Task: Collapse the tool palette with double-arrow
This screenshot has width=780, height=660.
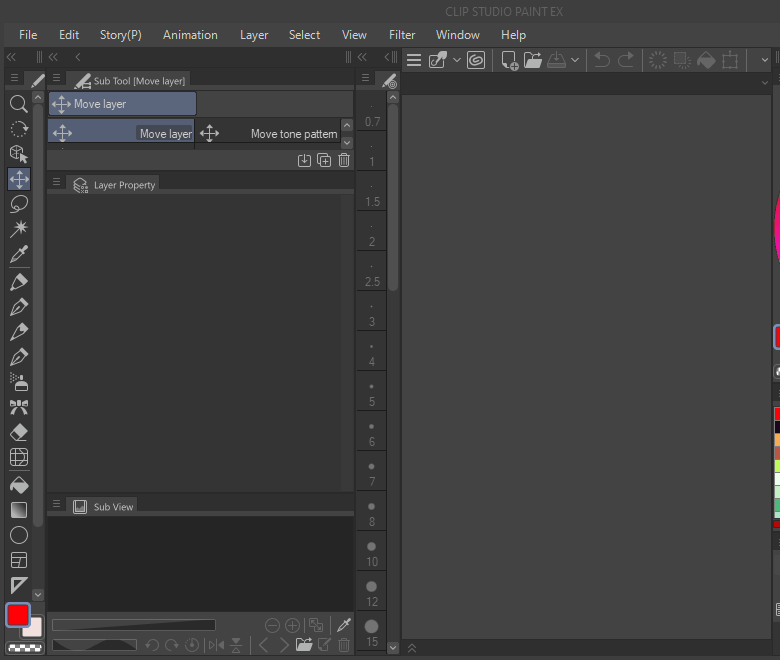Action: [12, 57]
